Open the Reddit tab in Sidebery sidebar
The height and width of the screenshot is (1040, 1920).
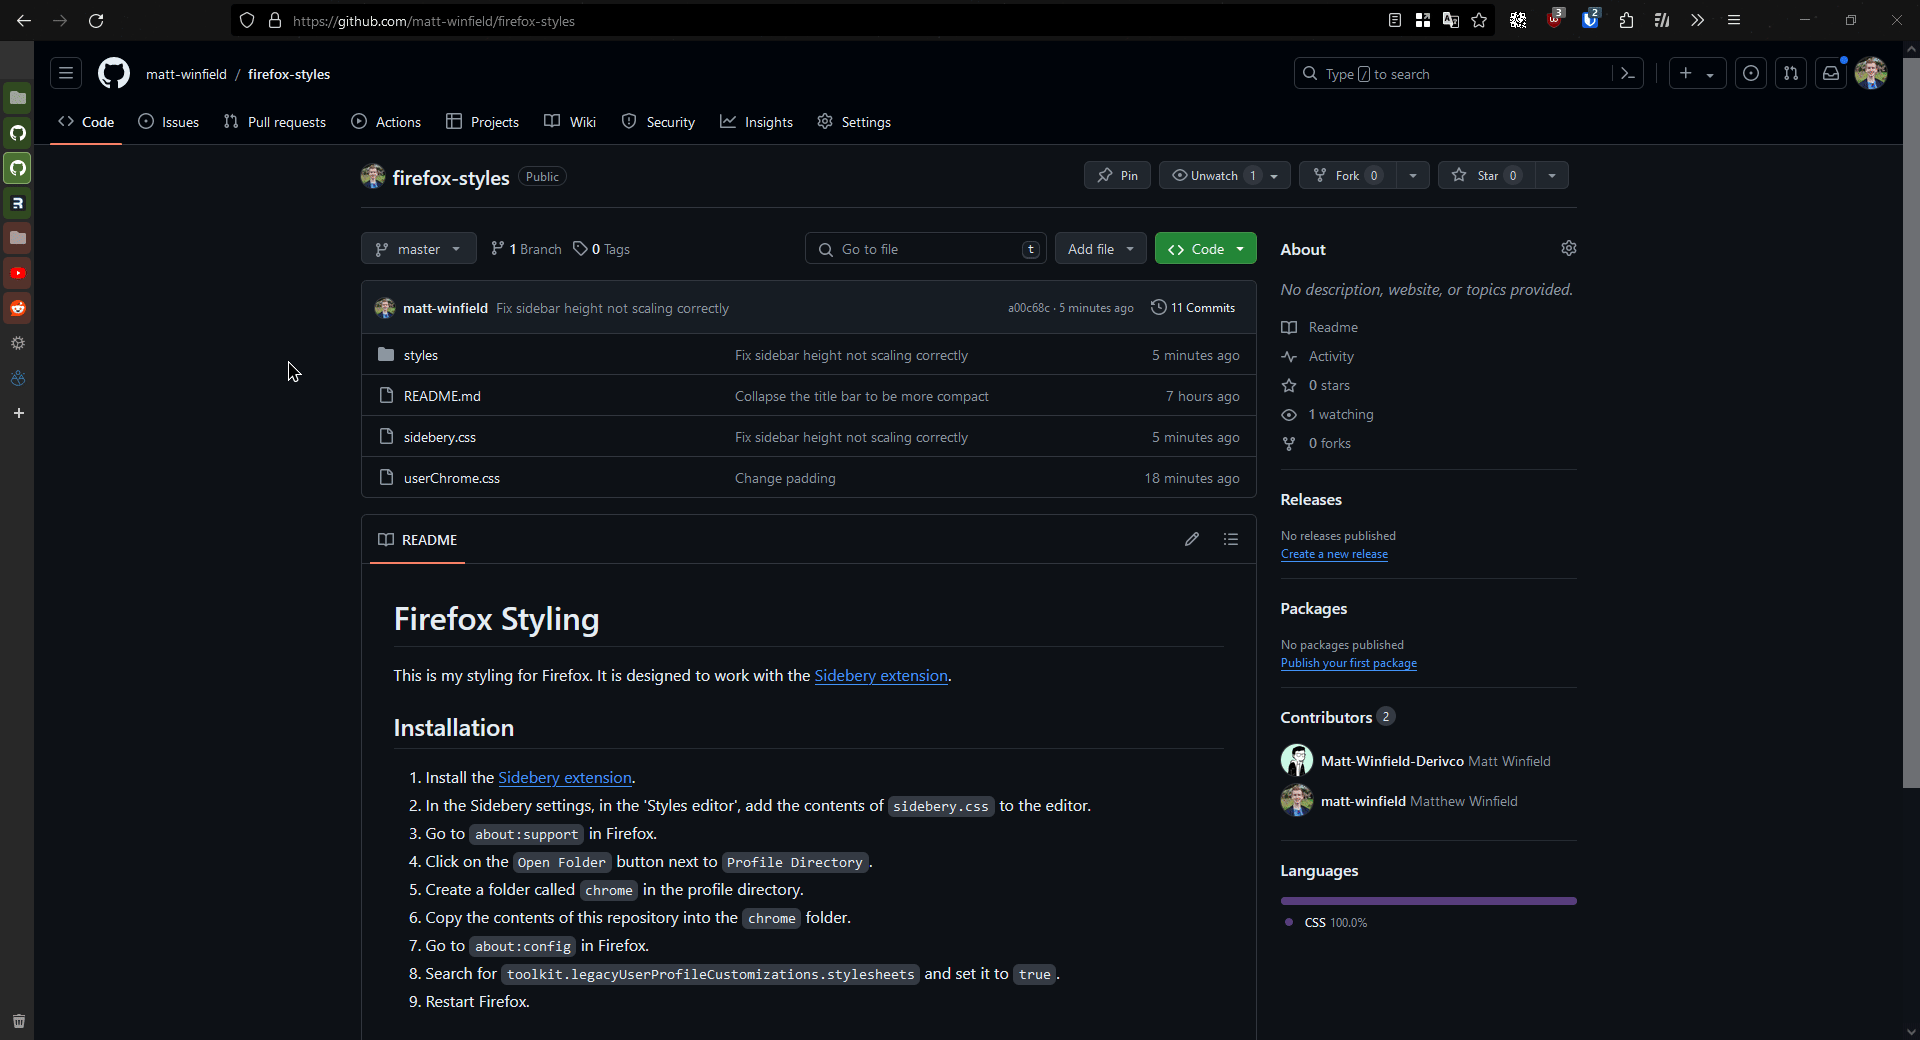18,308
